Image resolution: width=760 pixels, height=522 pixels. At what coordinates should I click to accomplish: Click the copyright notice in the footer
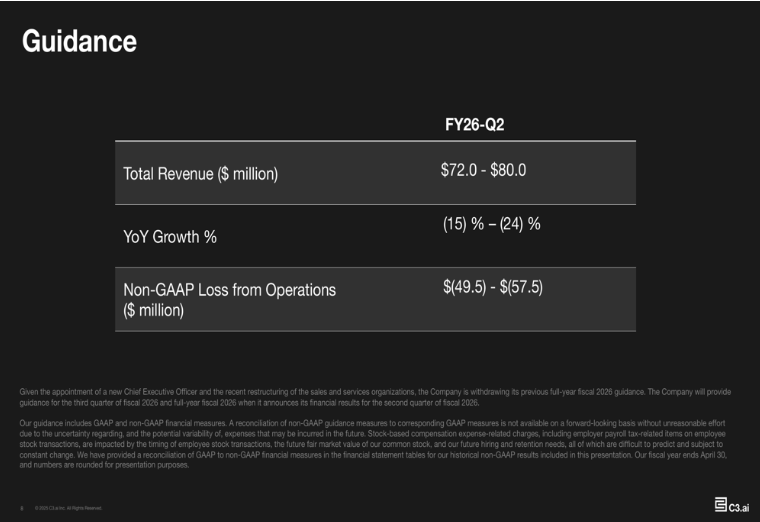click(x=67, y=508)
